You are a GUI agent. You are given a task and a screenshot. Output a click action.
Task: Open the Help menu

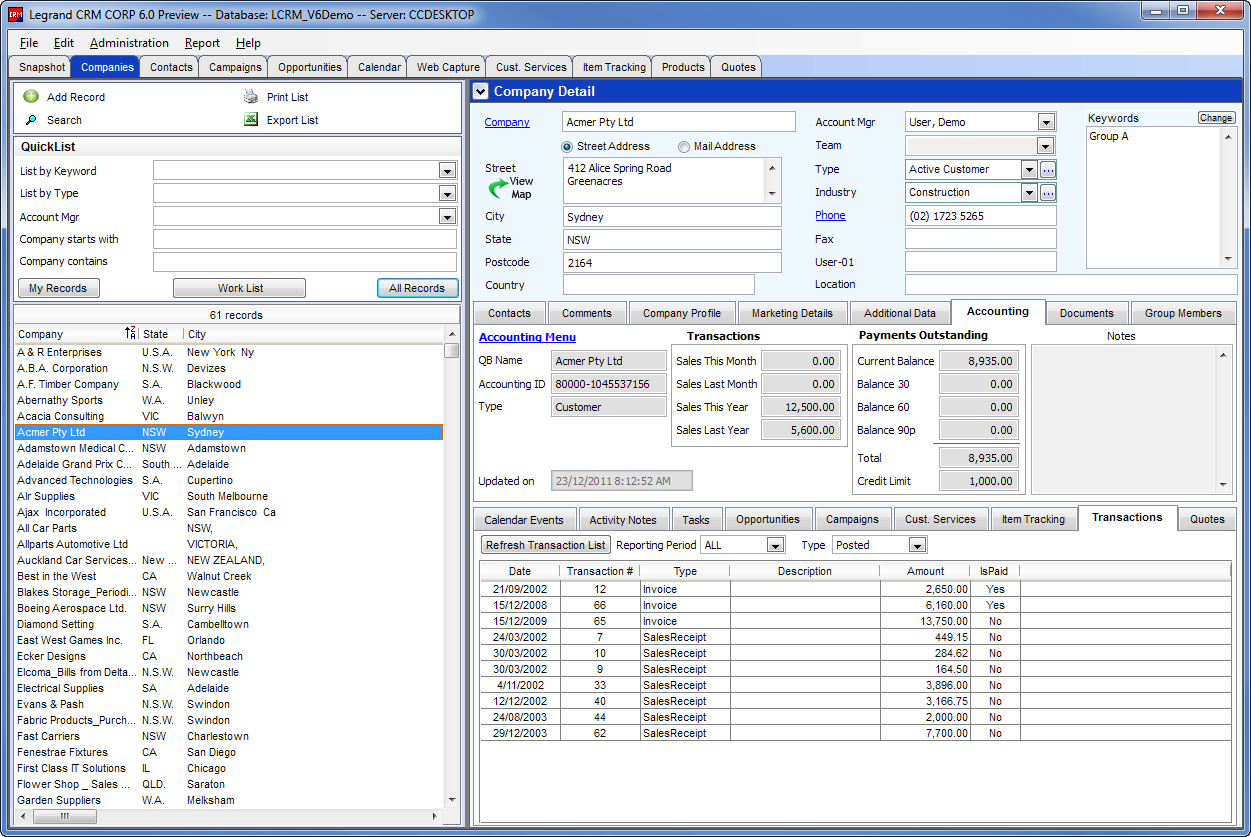(248, 43)
